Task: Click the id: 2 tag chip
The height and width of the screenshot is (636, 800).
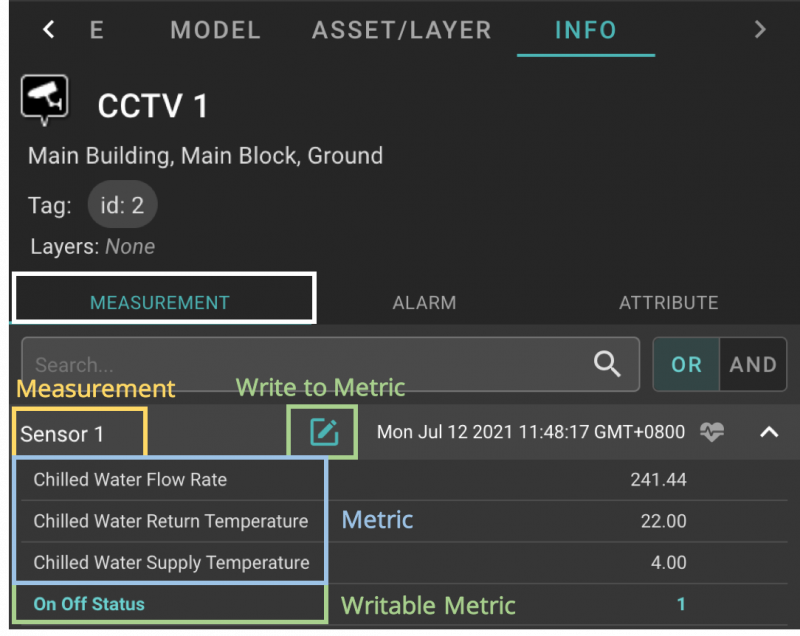Action: [x=122, y=205]
